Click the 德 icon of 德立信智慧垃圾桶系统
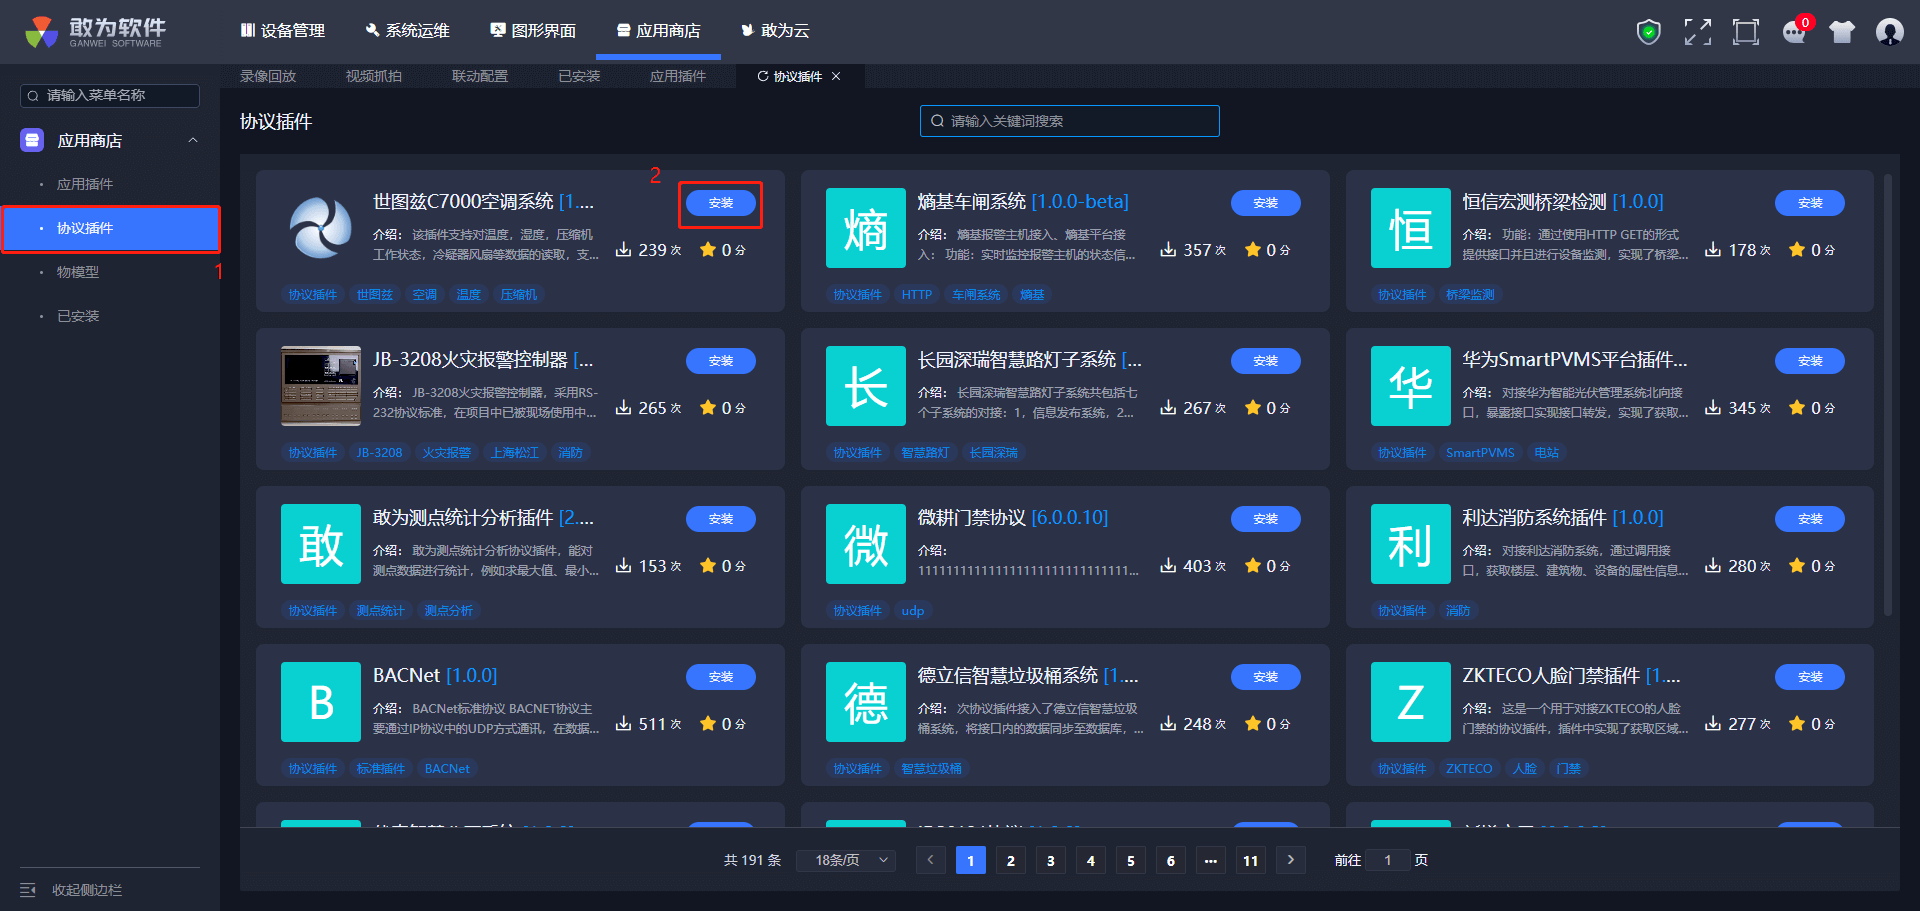Screen dimensions: 1920x911 coord(866,702)
